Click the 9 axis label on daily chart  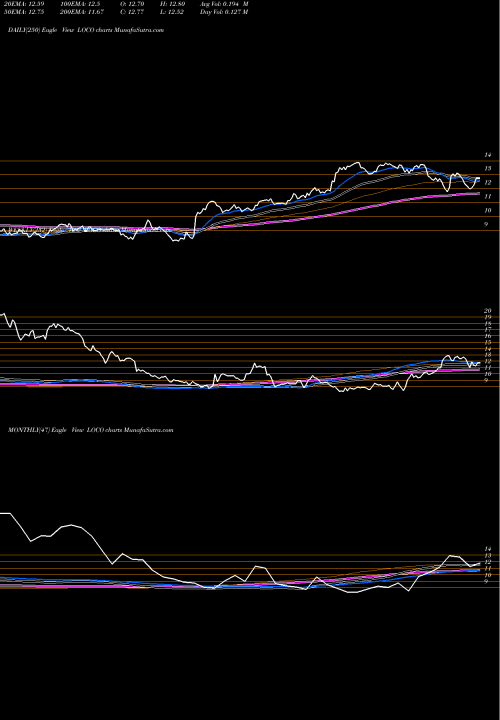486,225
